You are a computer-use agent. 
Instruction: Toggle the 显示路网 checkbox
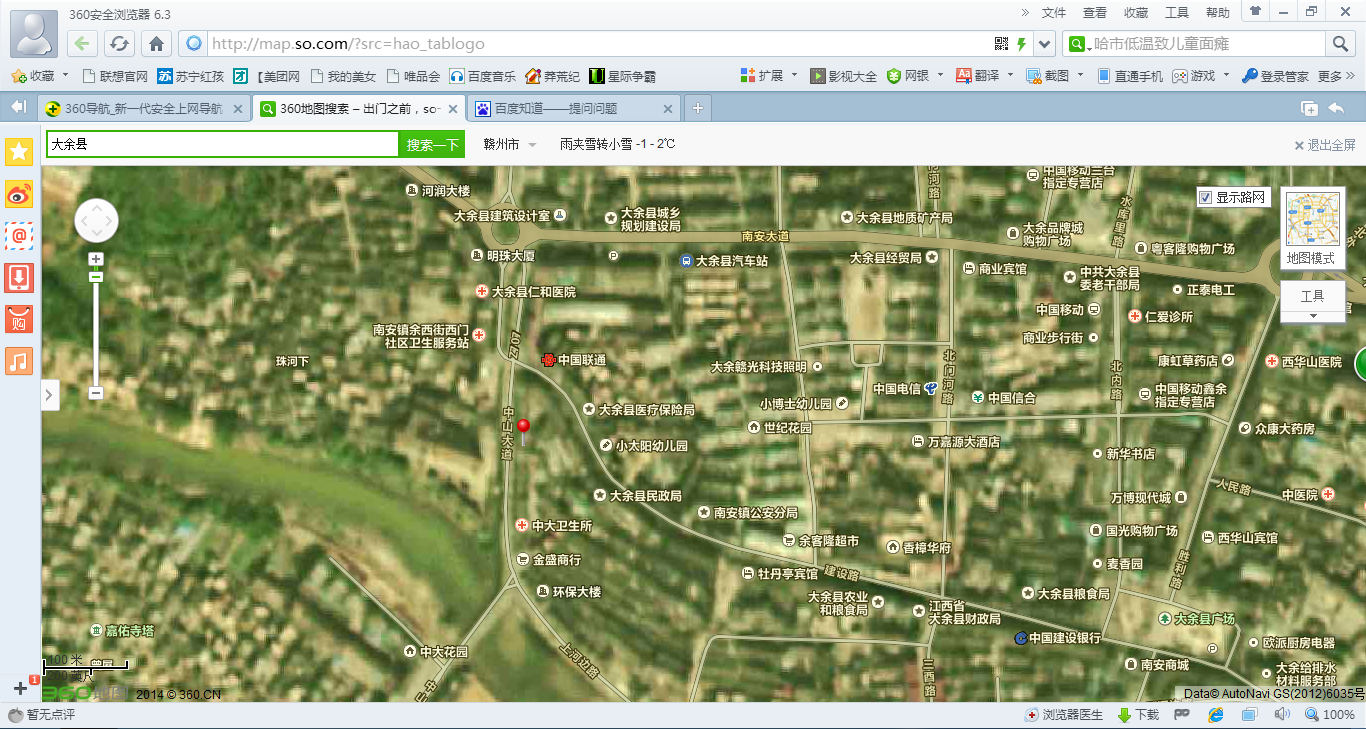(1205, 198)
